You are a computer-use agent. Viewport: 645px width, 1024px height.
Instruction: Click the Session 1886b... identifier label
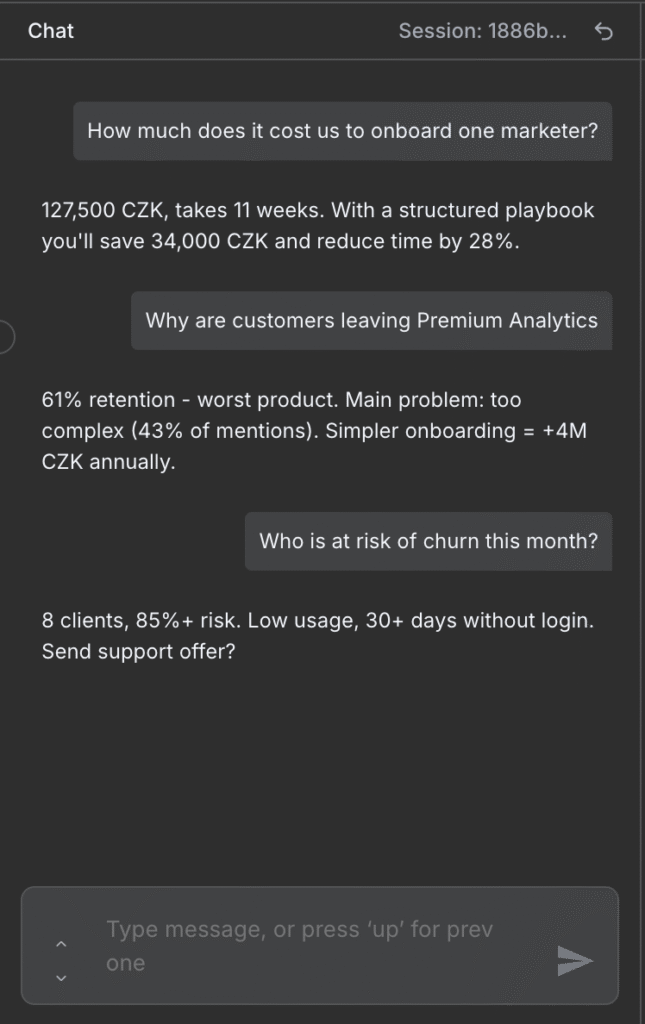(x=482, y=31)
